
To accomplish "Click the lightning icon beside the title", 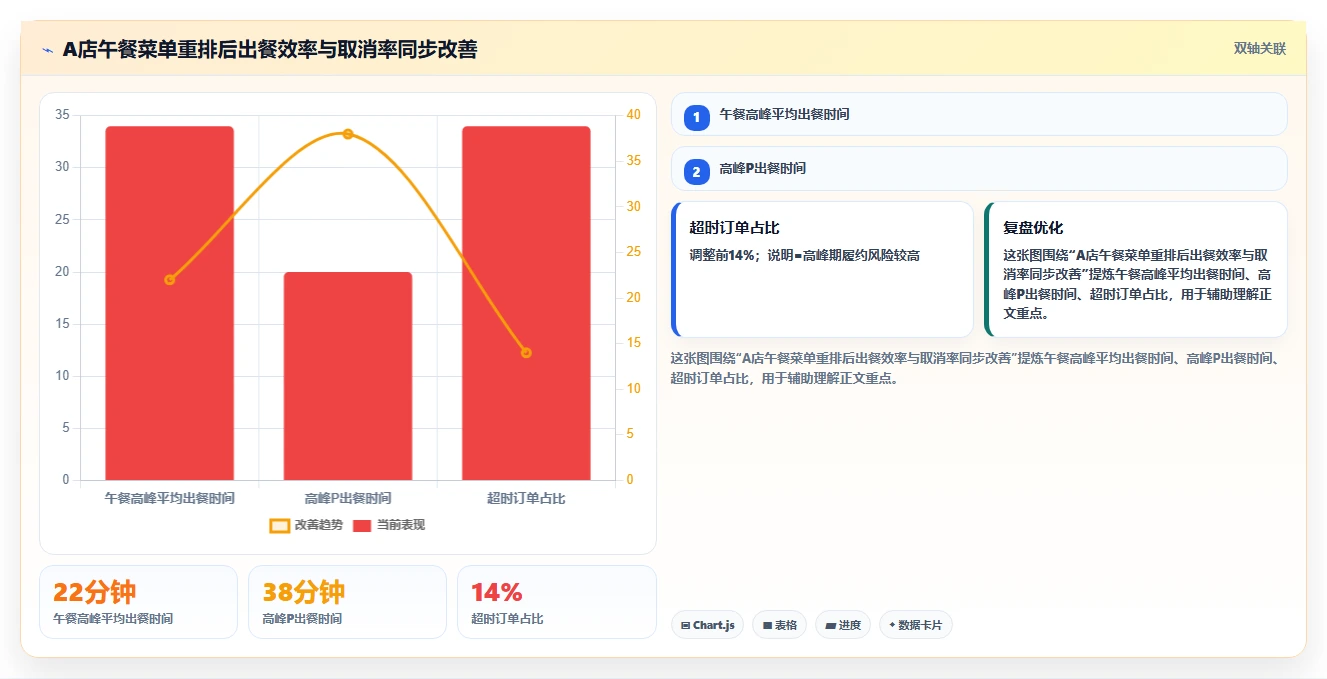I will (x=48, y=50).
